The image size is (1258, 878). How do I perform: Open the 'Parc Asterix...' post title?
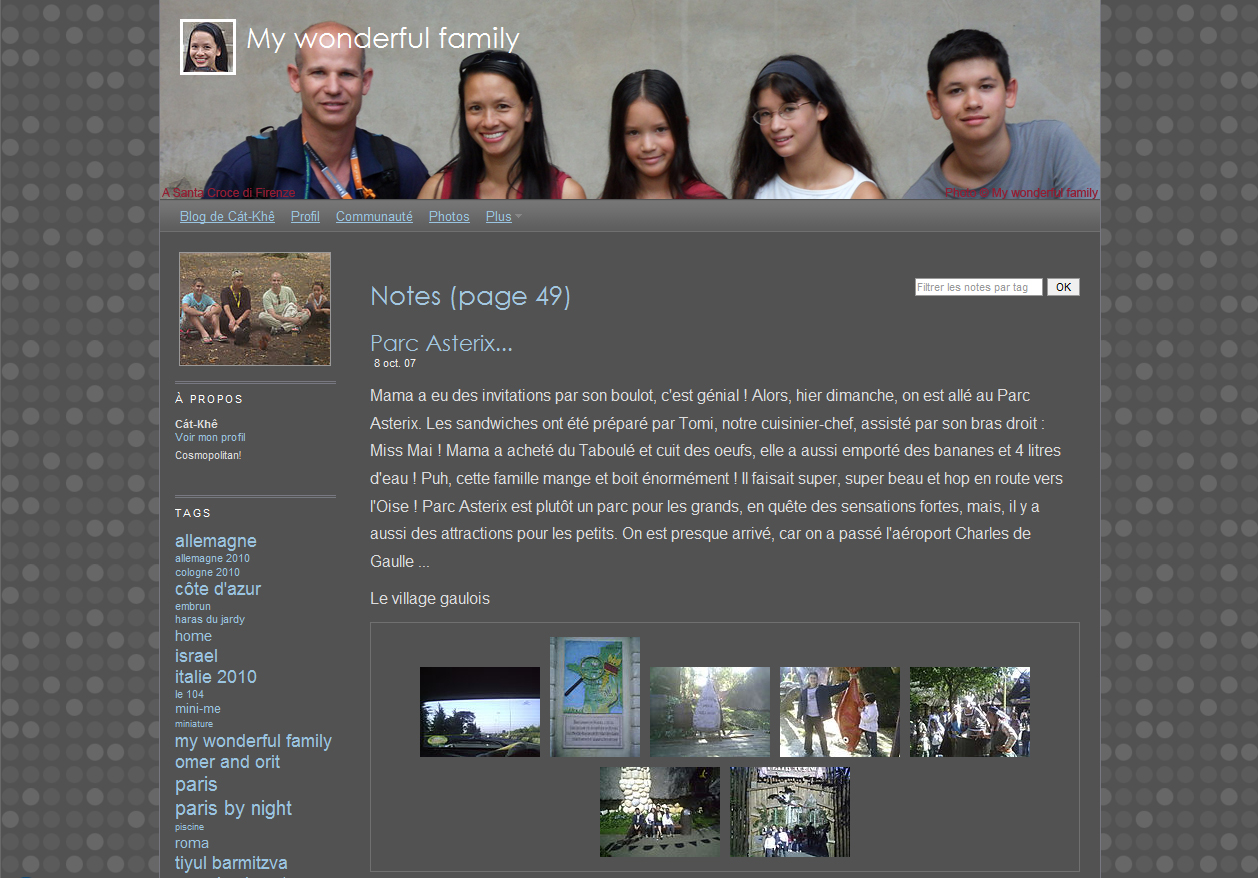(441, 343)
